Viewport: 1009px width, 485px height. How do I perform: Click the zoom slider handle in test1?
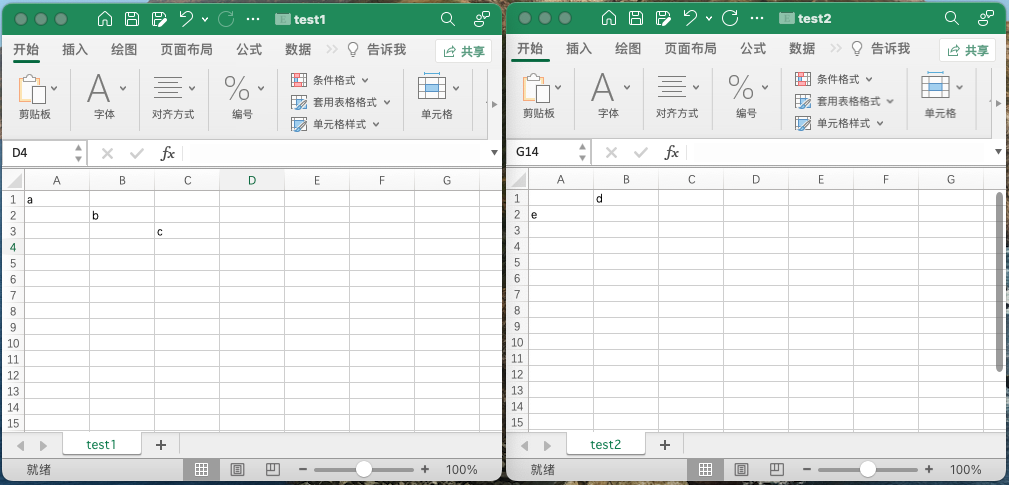click(364, 469)
